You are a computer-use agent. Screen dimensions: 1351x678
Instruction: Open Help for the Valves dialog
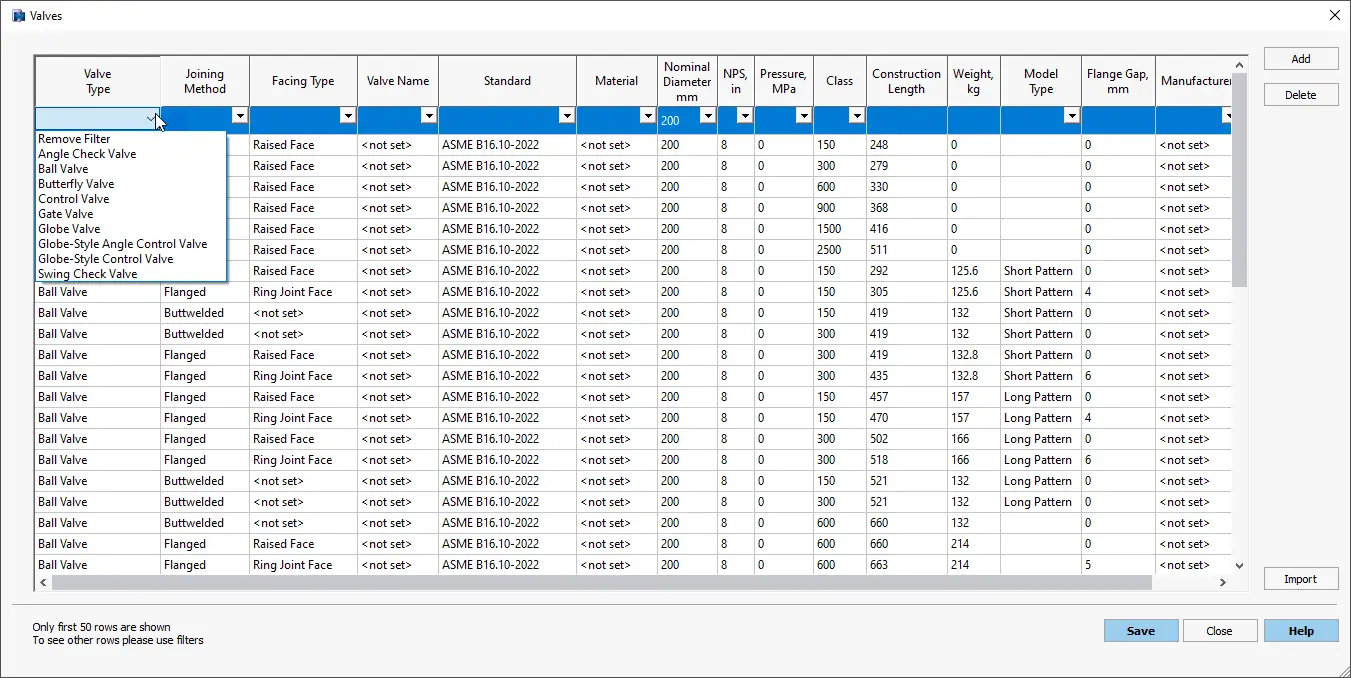[1300, 630]
